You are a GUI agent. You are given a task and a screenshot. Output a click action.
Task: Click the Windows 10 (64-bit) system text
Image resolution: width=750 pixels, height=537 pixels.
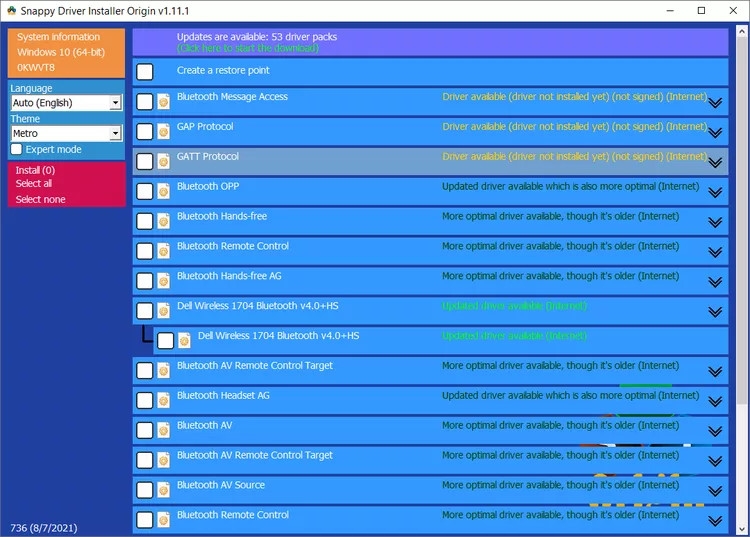[61, 52]
